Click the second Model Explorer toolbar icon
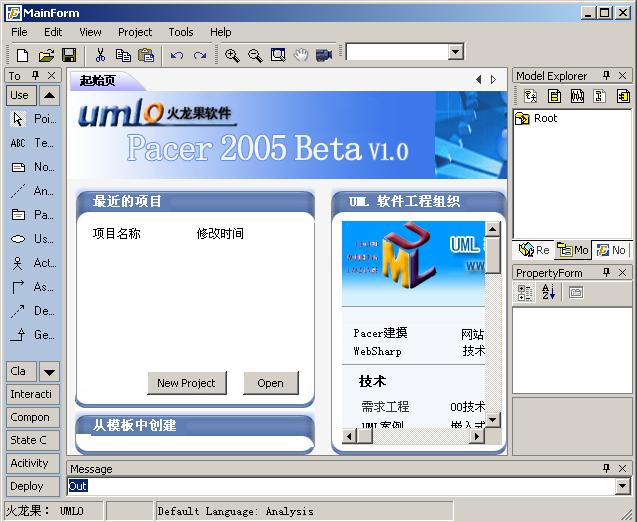Screen dimensions: 637x522 tap(554, 96)
